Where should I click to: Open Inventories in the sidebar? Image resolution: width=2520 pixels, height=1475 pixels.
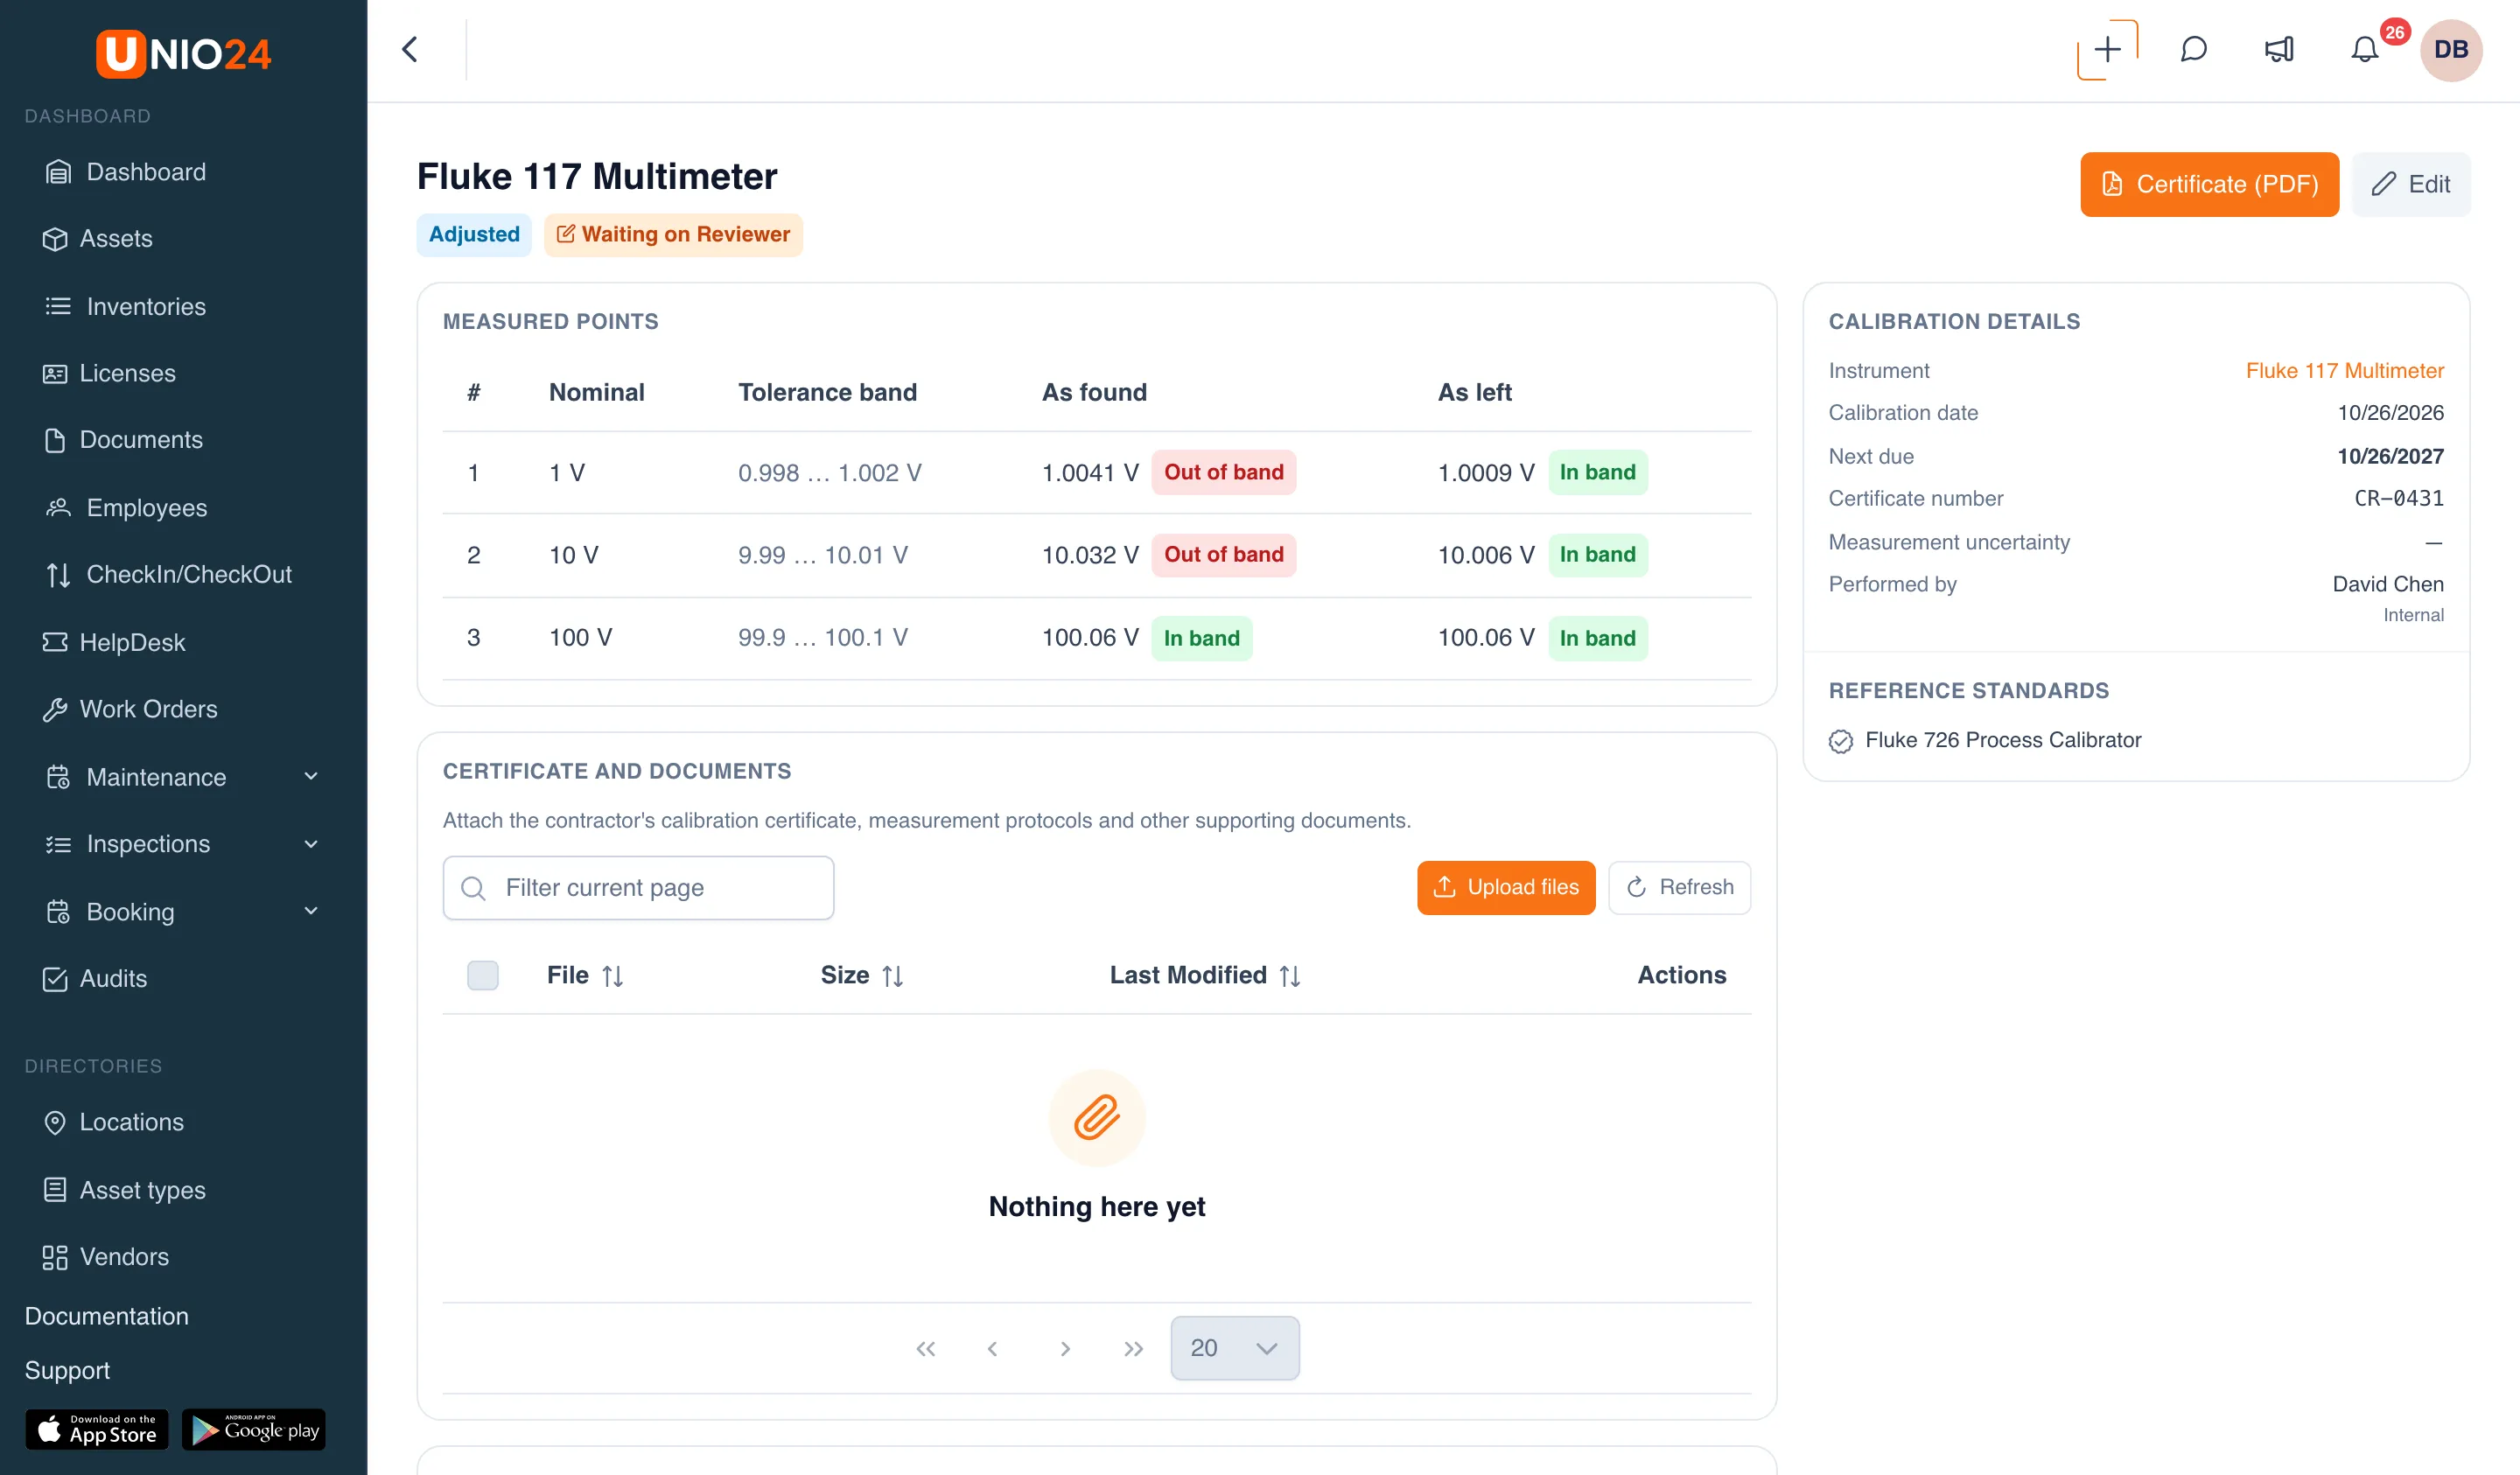point(125,306)
